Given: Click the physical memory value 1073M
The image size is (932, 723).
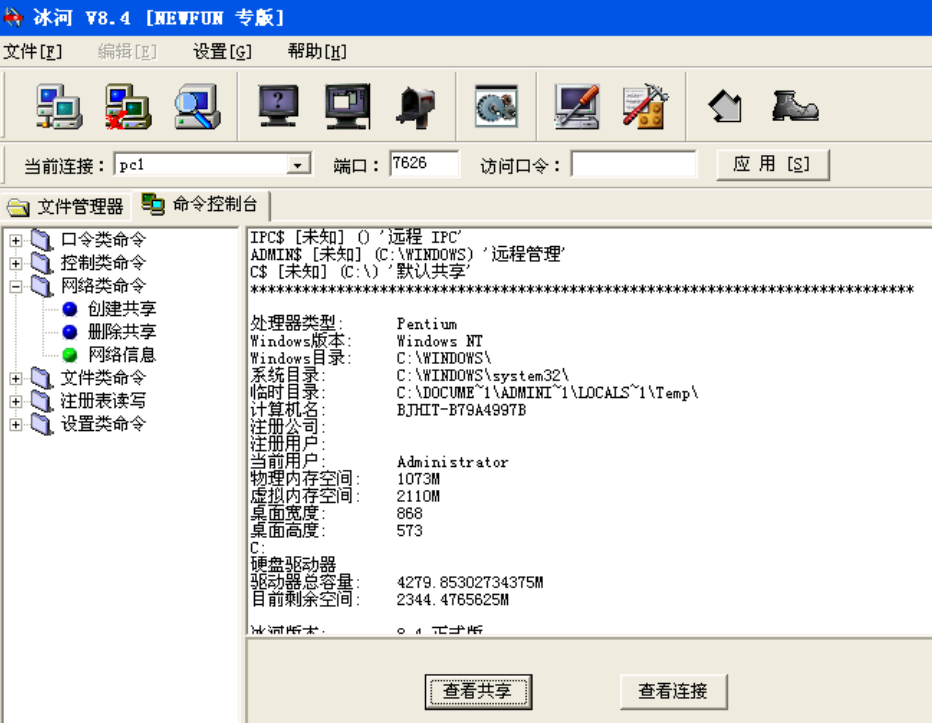Looking at the screenshot, I should tap(418, 479).
